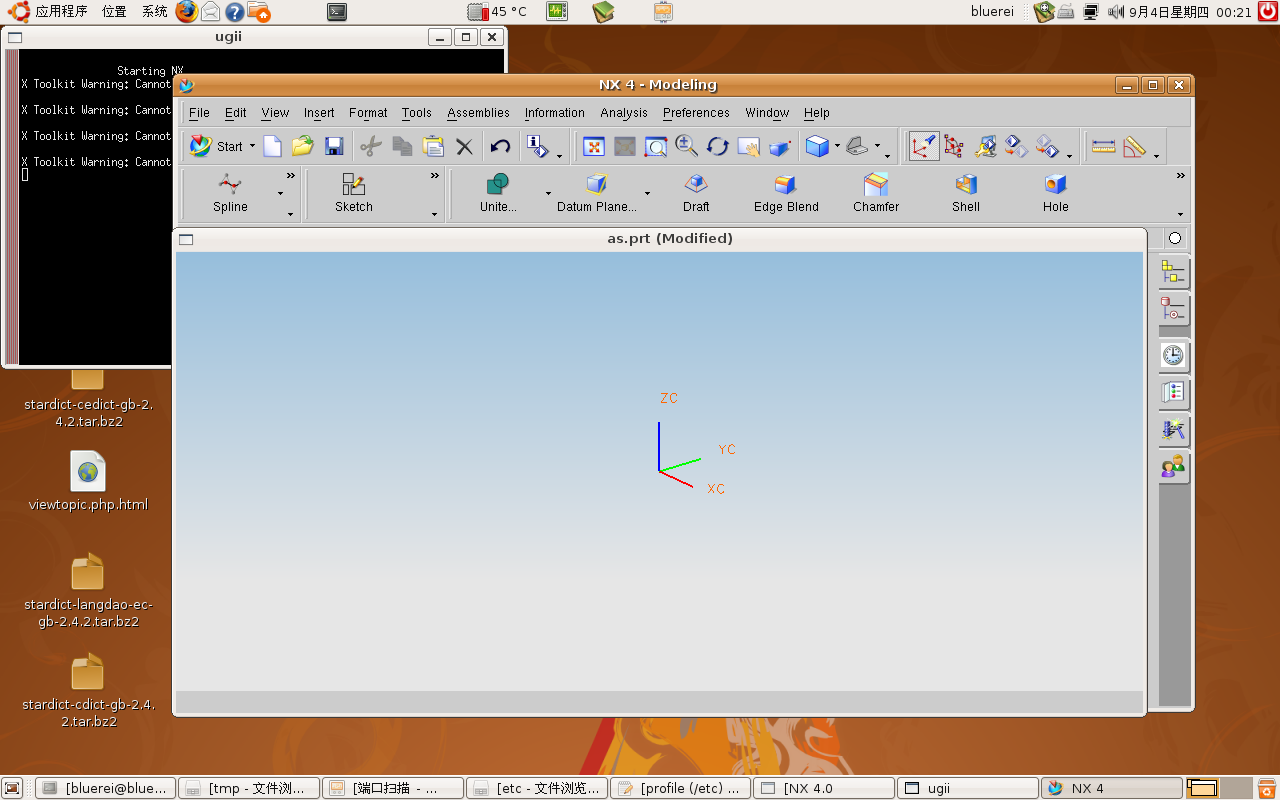Image resolution: width=1280 pixels, height=800 pixels.
Task: Open the terminal launcher in top panel
Action: pos(338,12)
